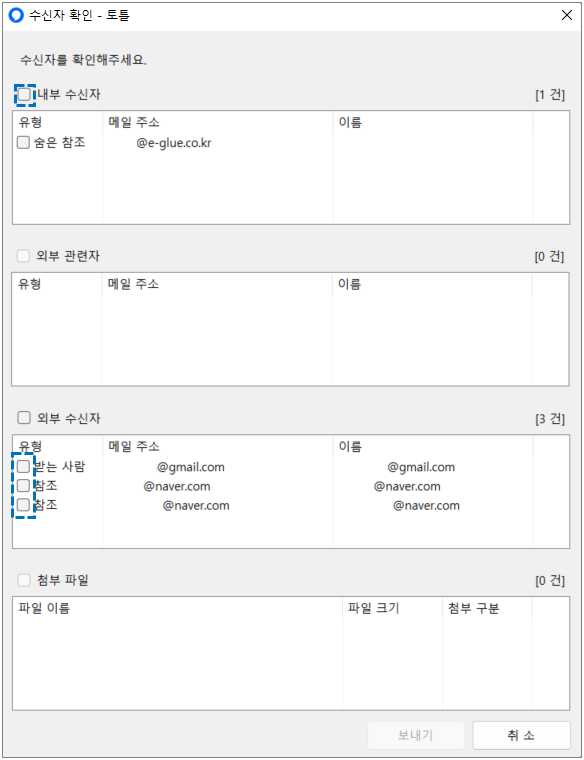Check the 받는 사람 row checkbox
Image resolution: width=584 pixels, height=760 pixels.
23,466
